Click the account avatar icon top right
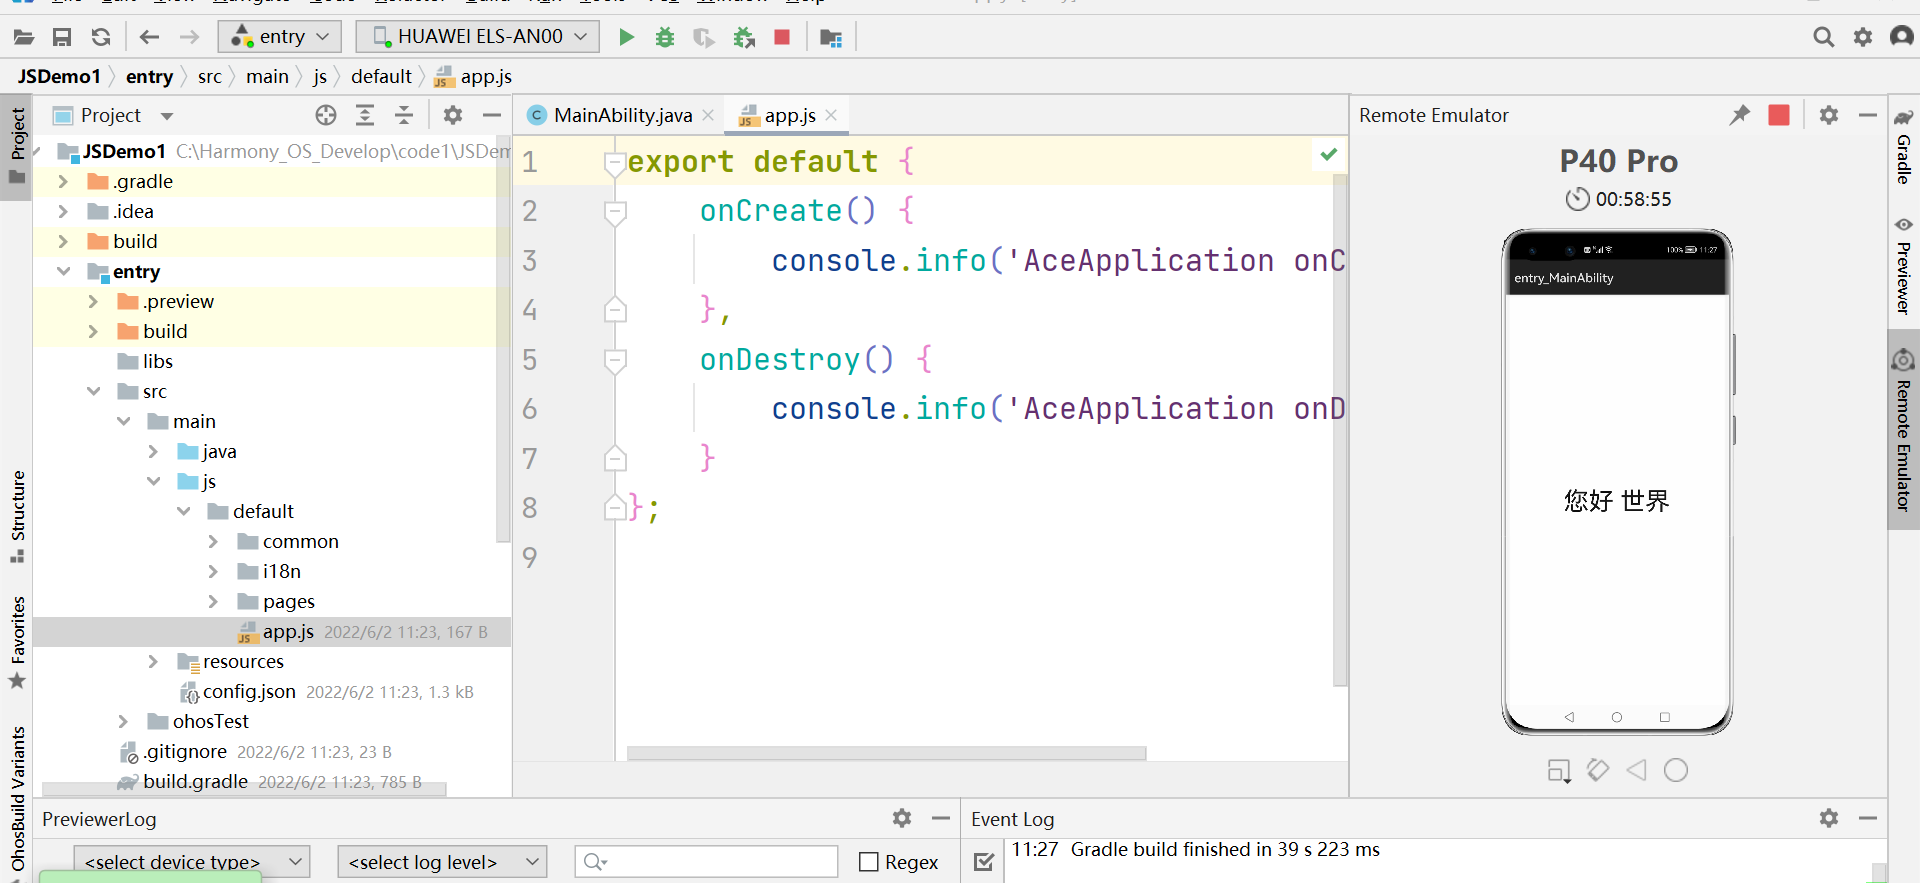The height and width of the screenshot is (883, 1920). pos(1902,37)
